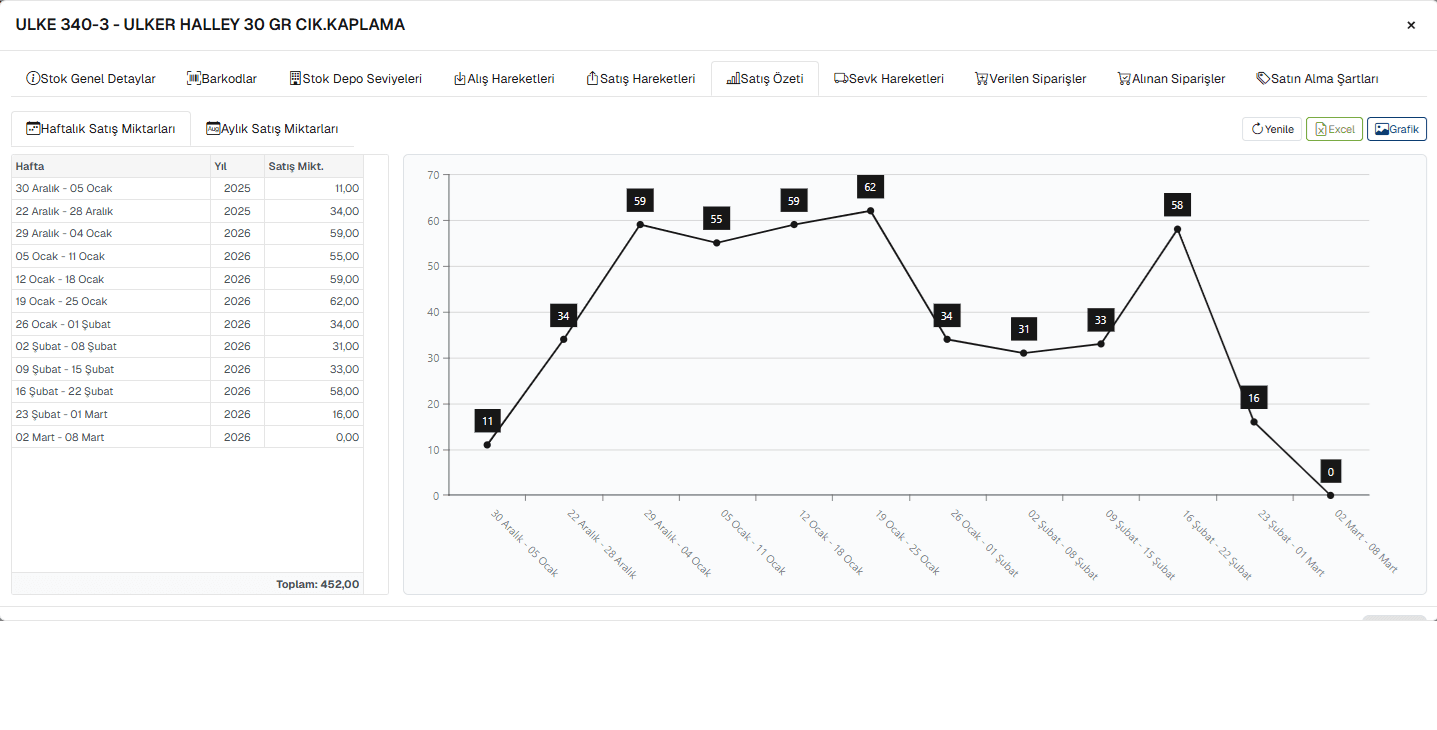Click the tag icon on Satın Alma Şartları
This screenshot has height=730, width=1437.
point(1263,78)
